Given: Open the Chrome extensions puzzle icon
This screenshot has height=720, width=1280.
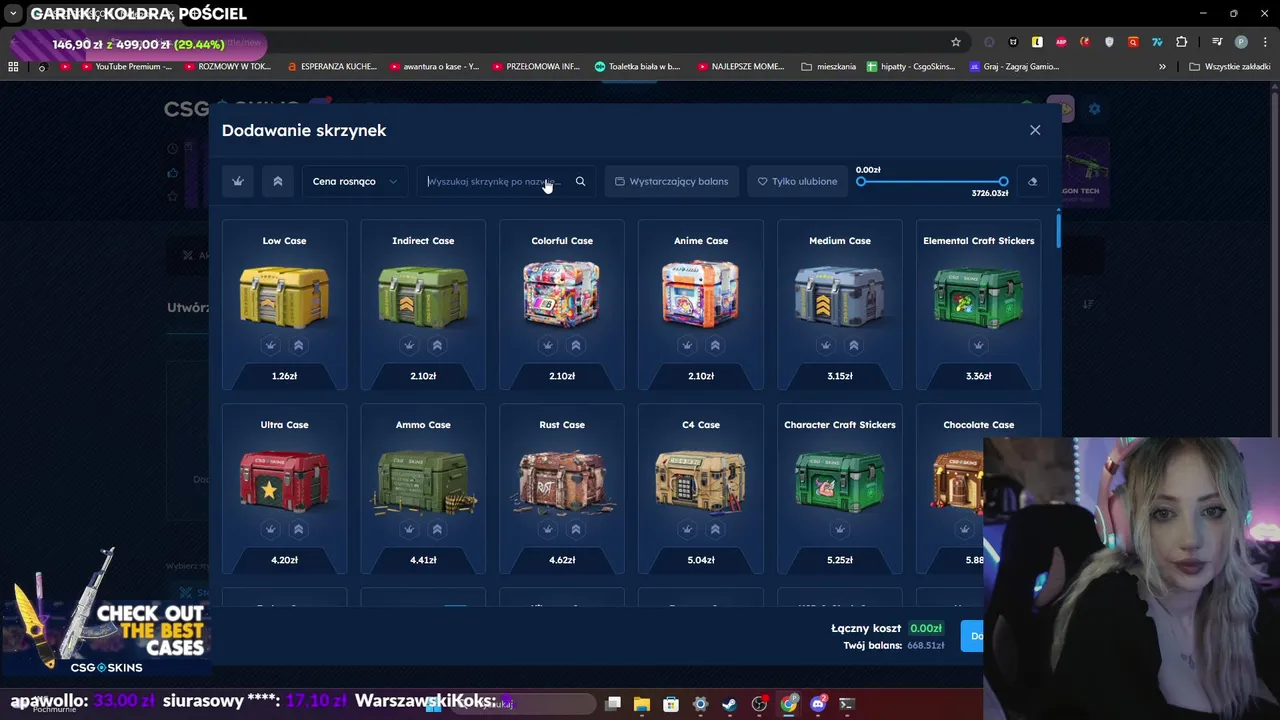Looking at the screenshot, I should point(1182,42).
